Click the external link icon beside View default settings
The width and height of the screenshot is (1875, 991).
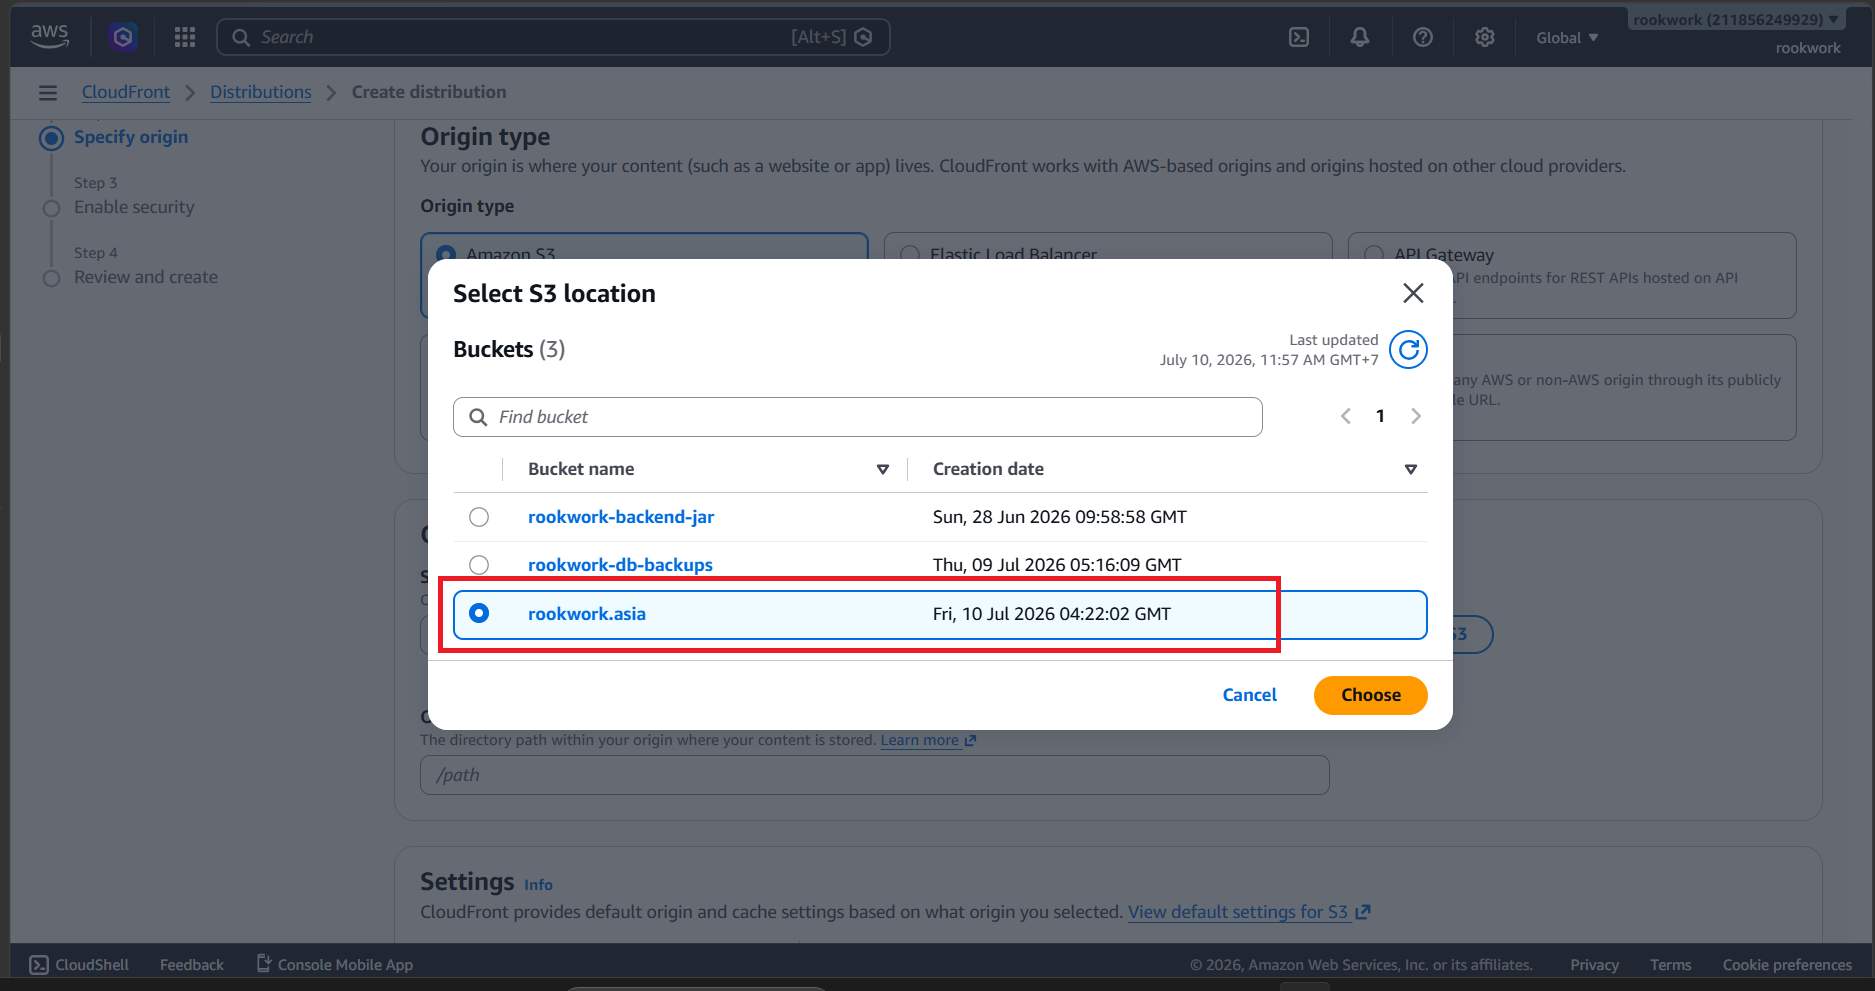(1363, 912)
